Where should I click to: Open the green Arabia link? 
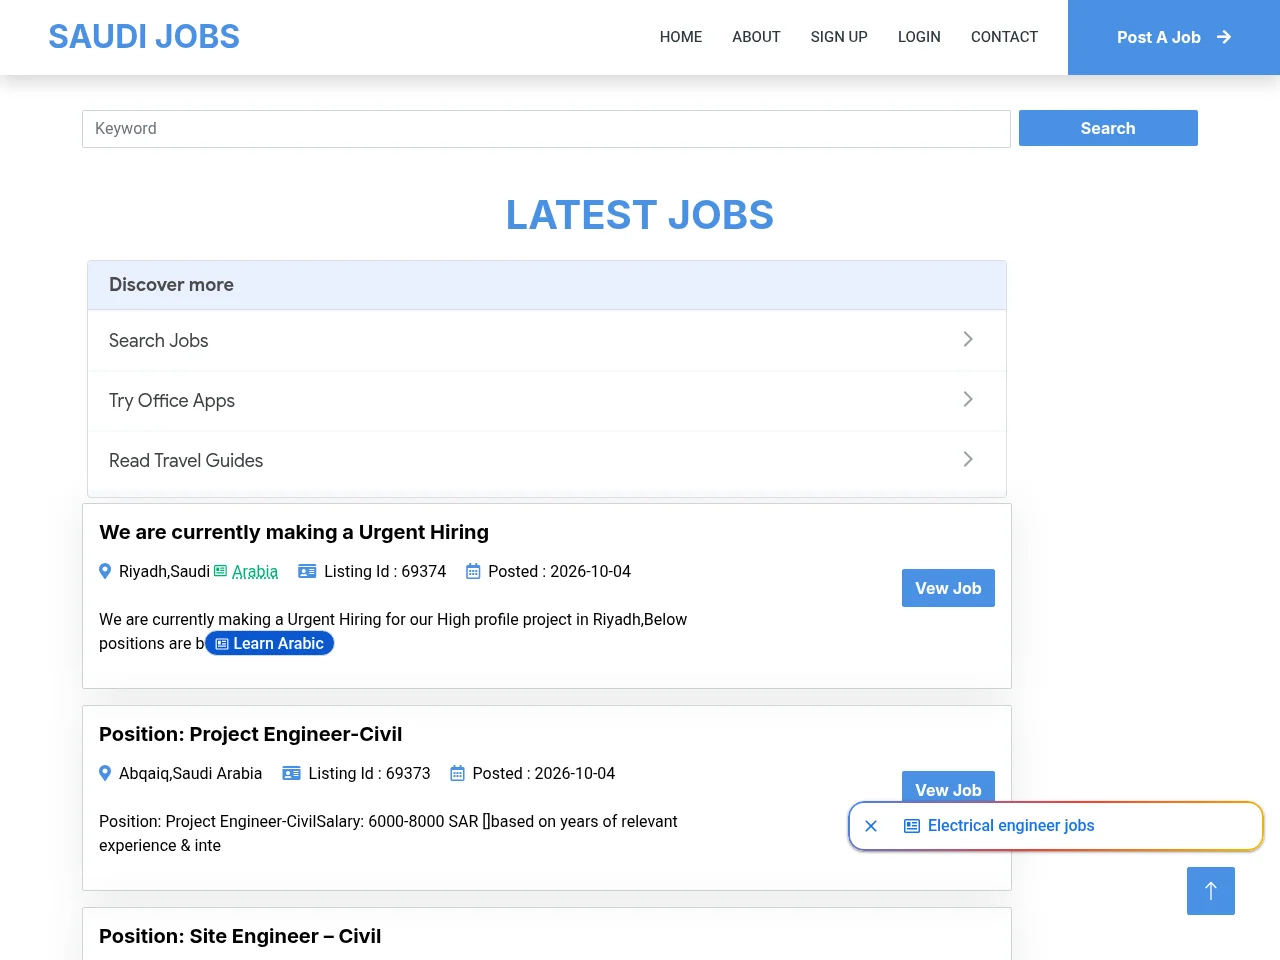tap(255, 571)
